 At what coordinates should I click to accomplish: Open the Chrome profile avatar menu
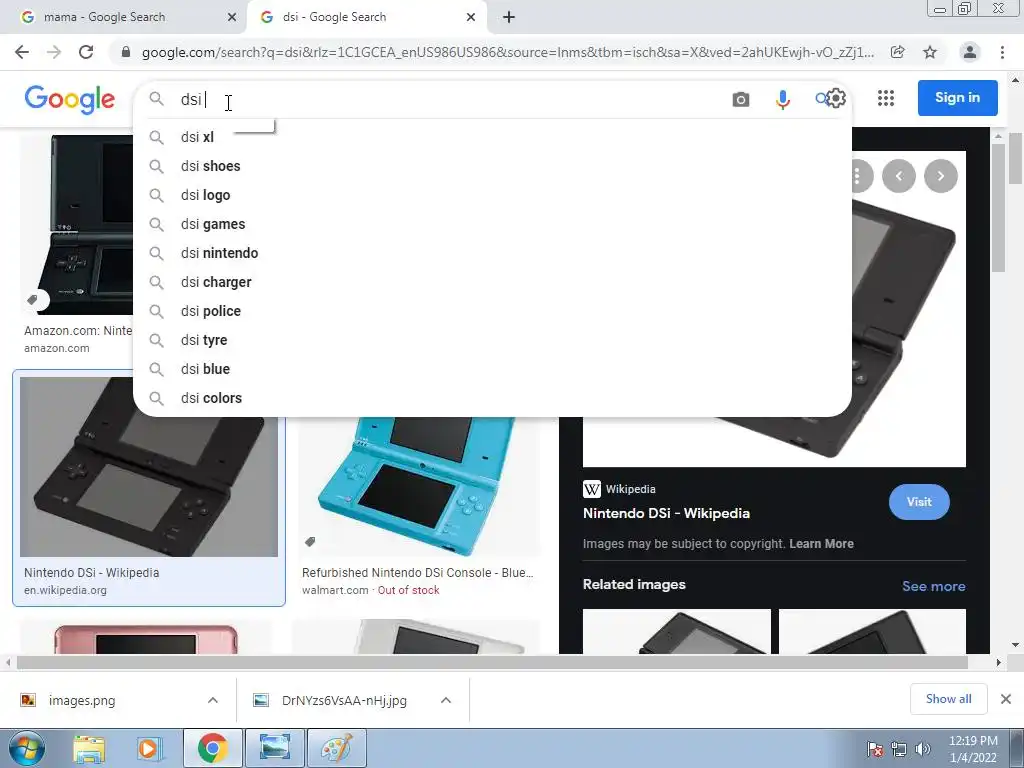970,52
